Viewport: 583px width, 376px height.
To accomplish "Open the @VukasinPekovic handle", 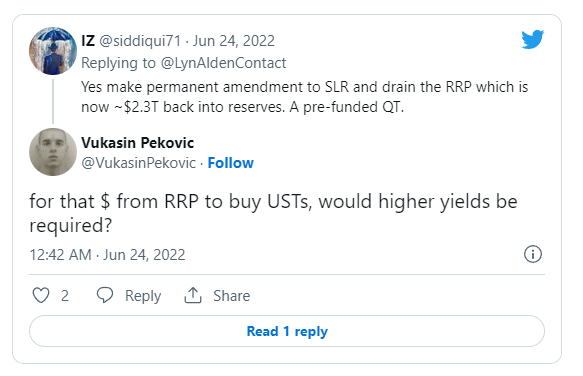I will [x=138, y=163].
